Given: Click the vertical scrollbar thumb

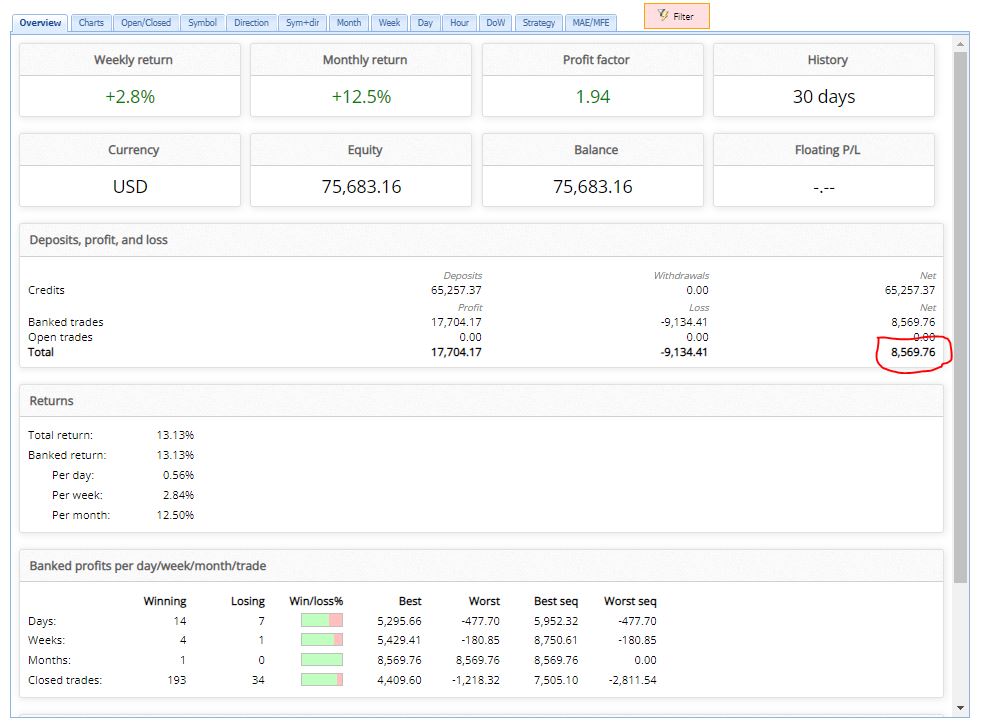Looking at the screenshot, I should coord(960,317).
